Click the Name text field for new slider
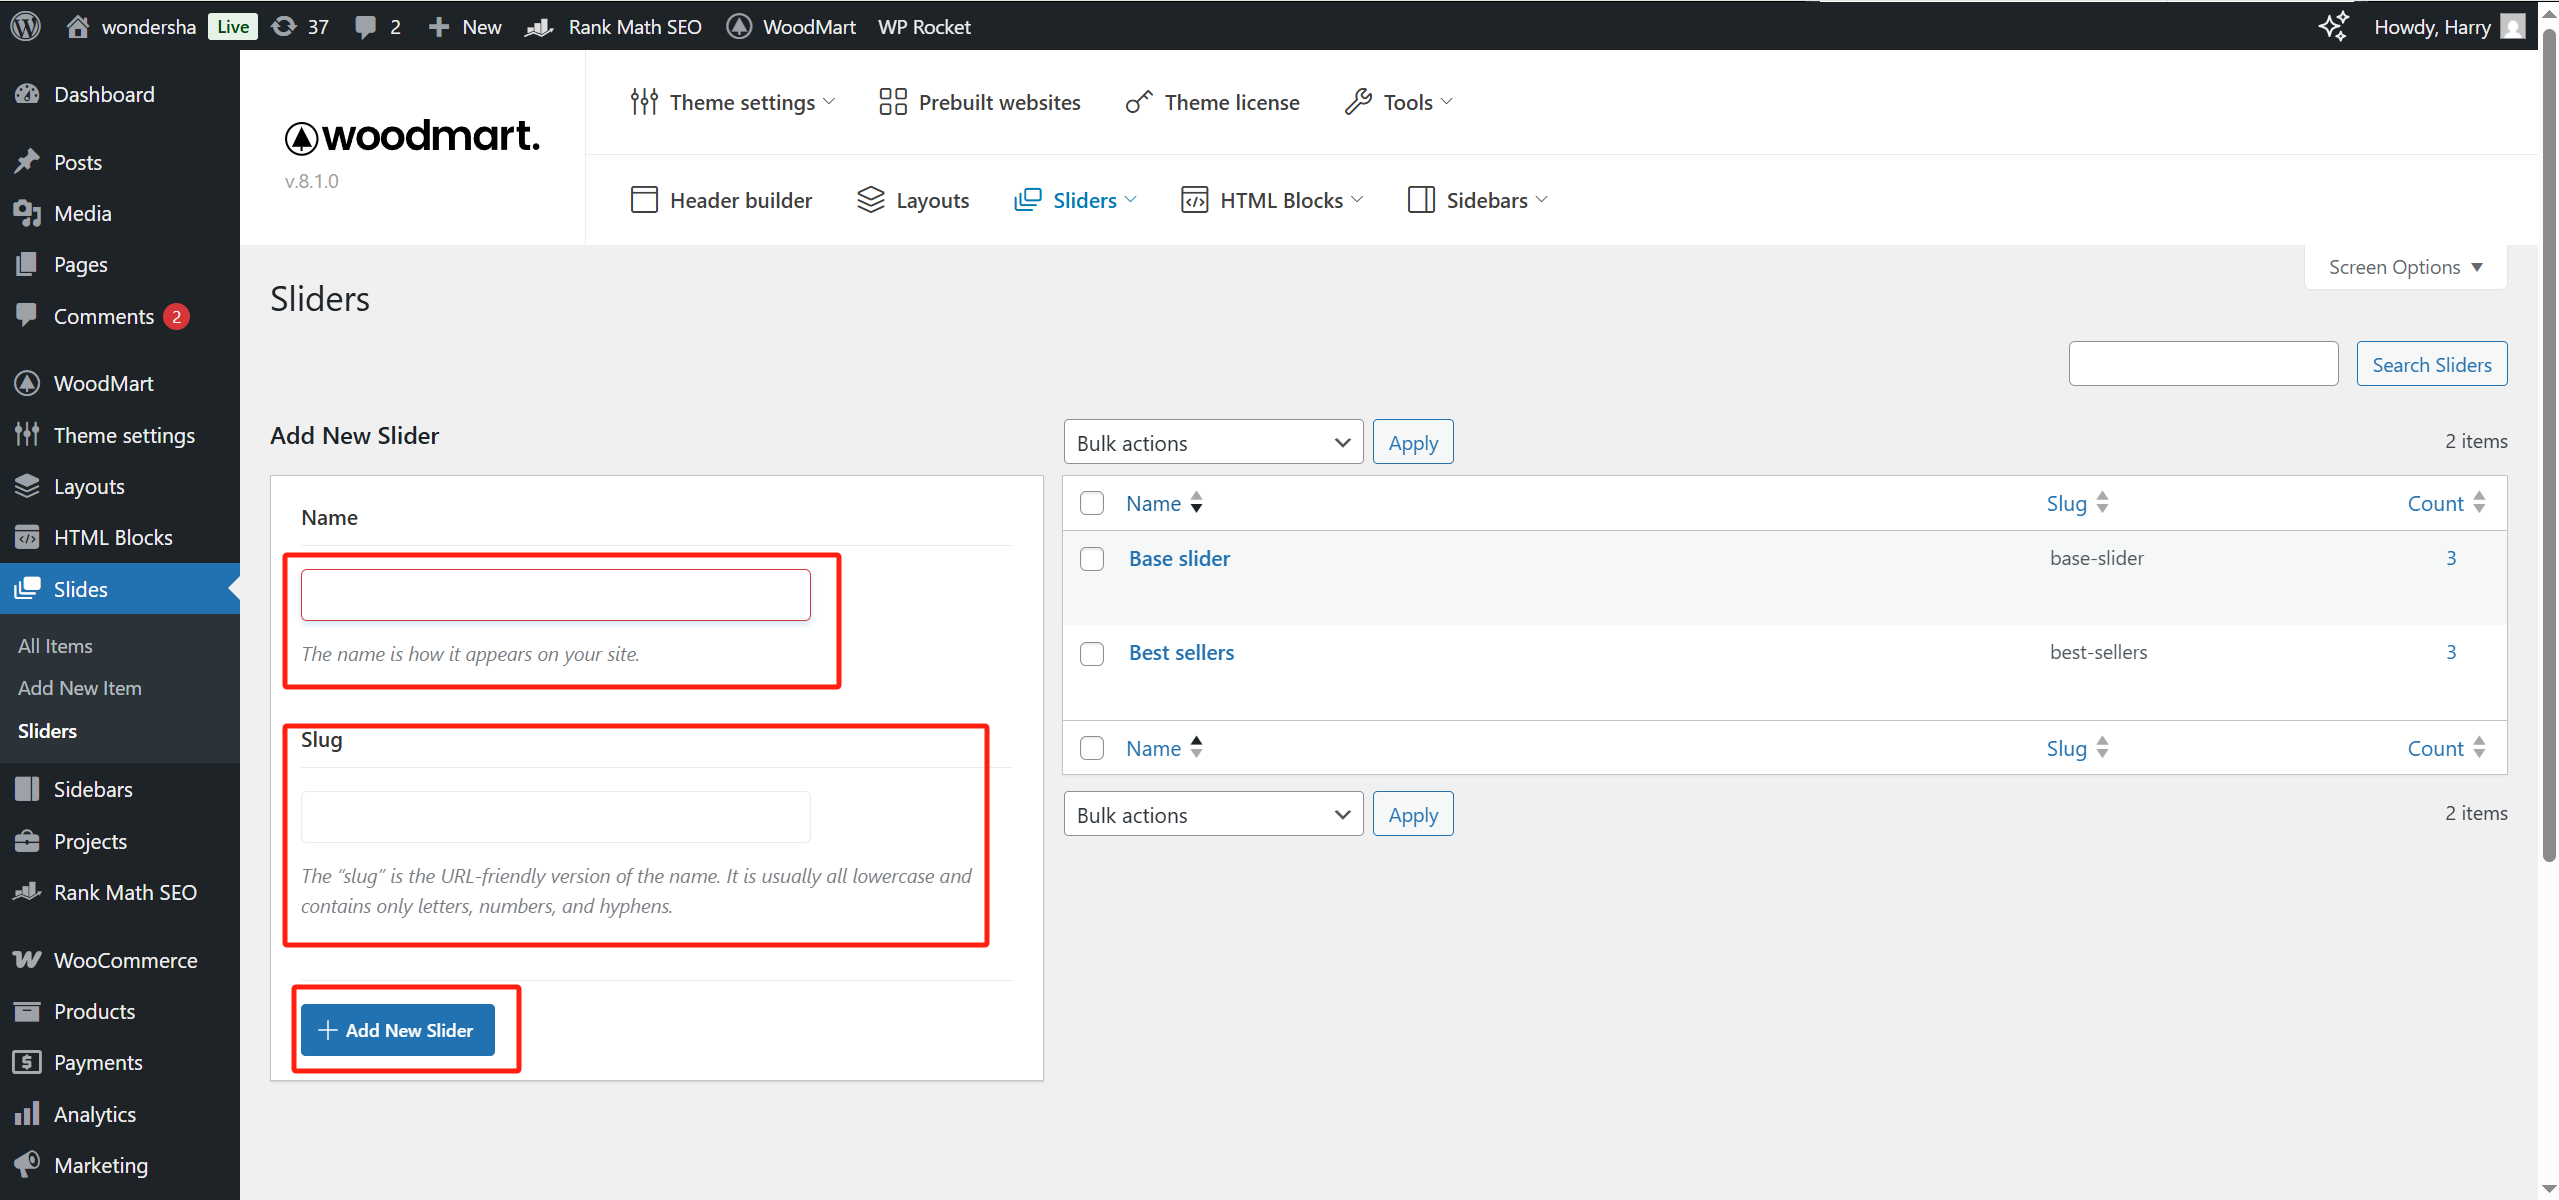The width and height of the screenshot is (2559, 1200). (555, 595)
